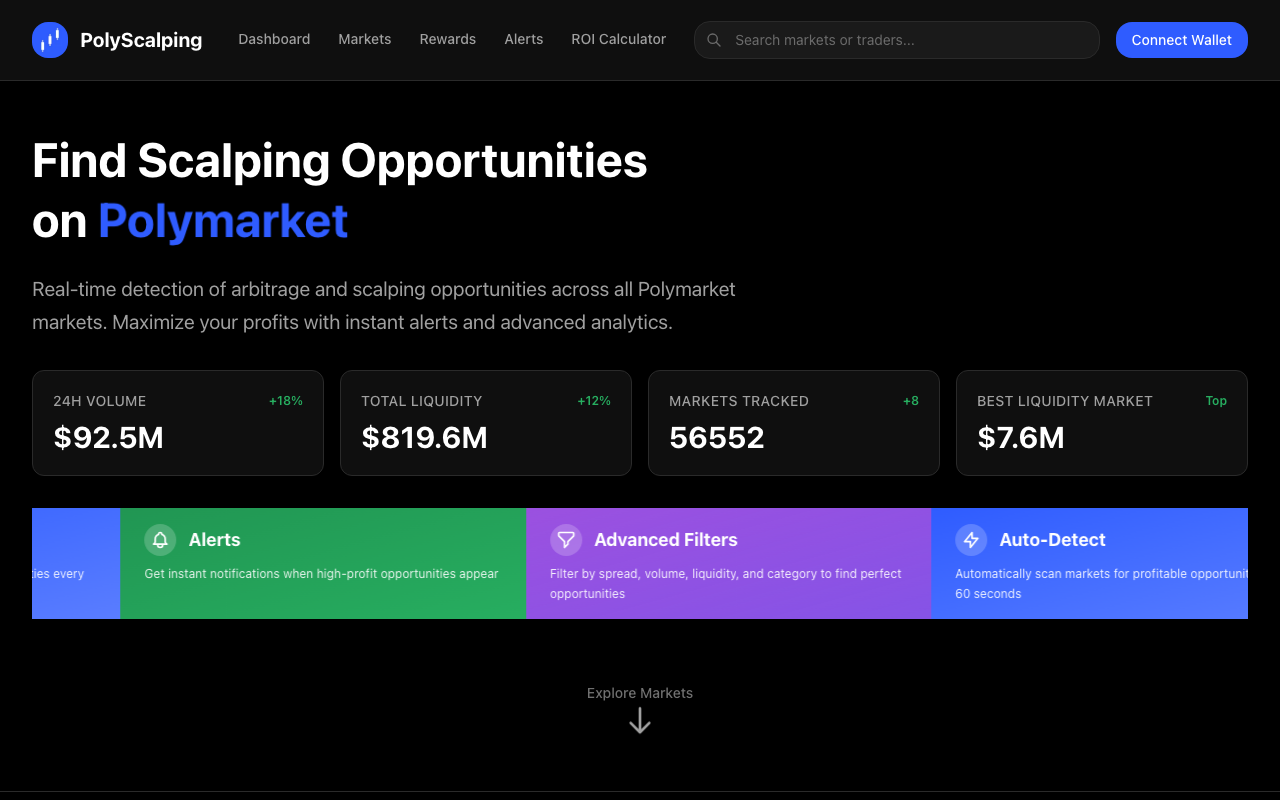1280x800 pixels.
Task: Click the $92.5M volume value
Action: pyautogui.click(x=108, y=438)
